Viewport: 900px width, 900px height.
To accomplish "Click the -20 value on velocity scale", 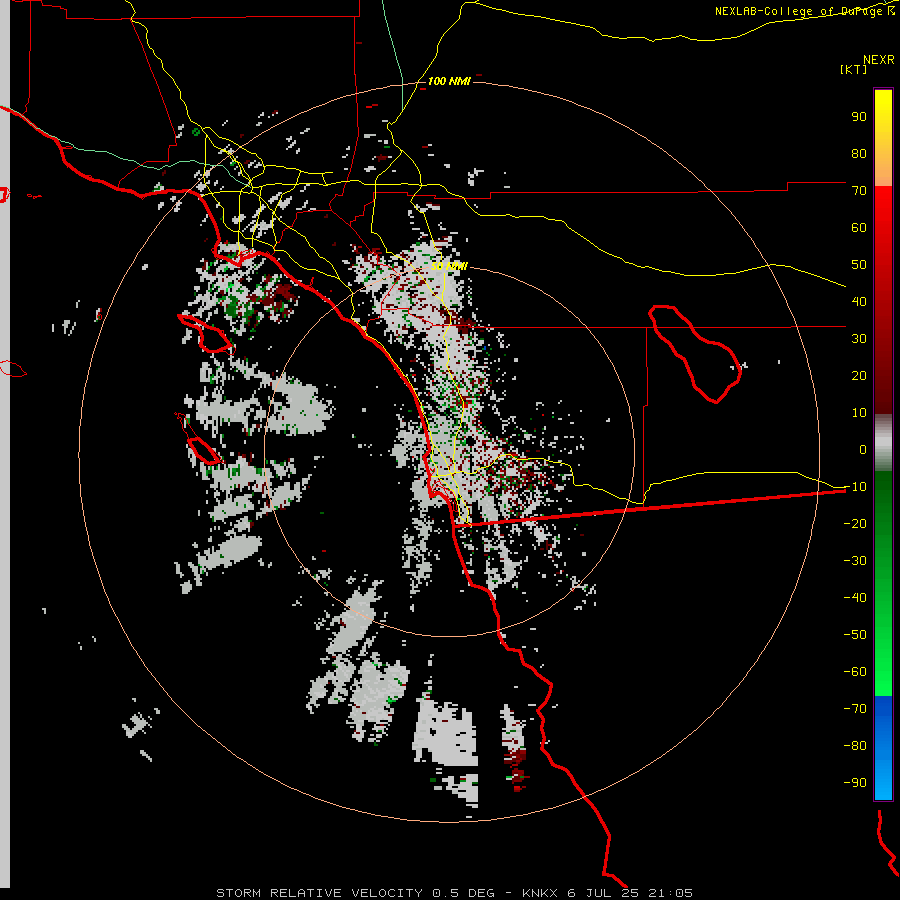I will (855, 523).
